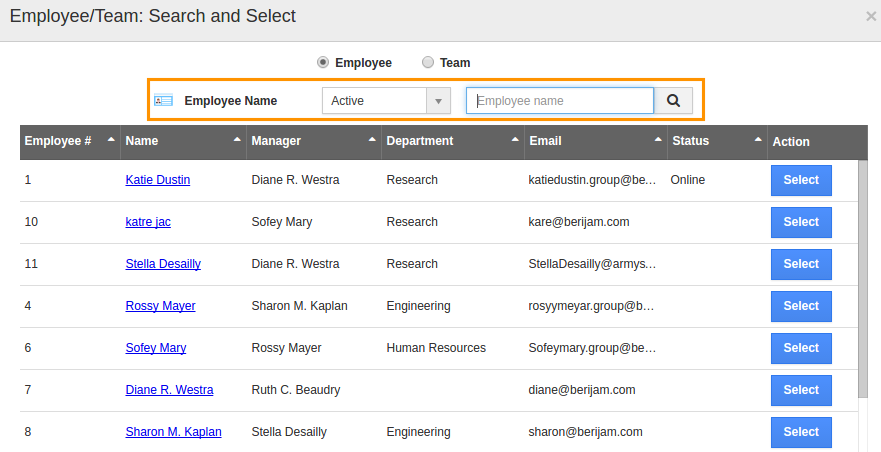Sort by Employee # column arrow
This screenshot has height=452, width=881.
[111, 139]
